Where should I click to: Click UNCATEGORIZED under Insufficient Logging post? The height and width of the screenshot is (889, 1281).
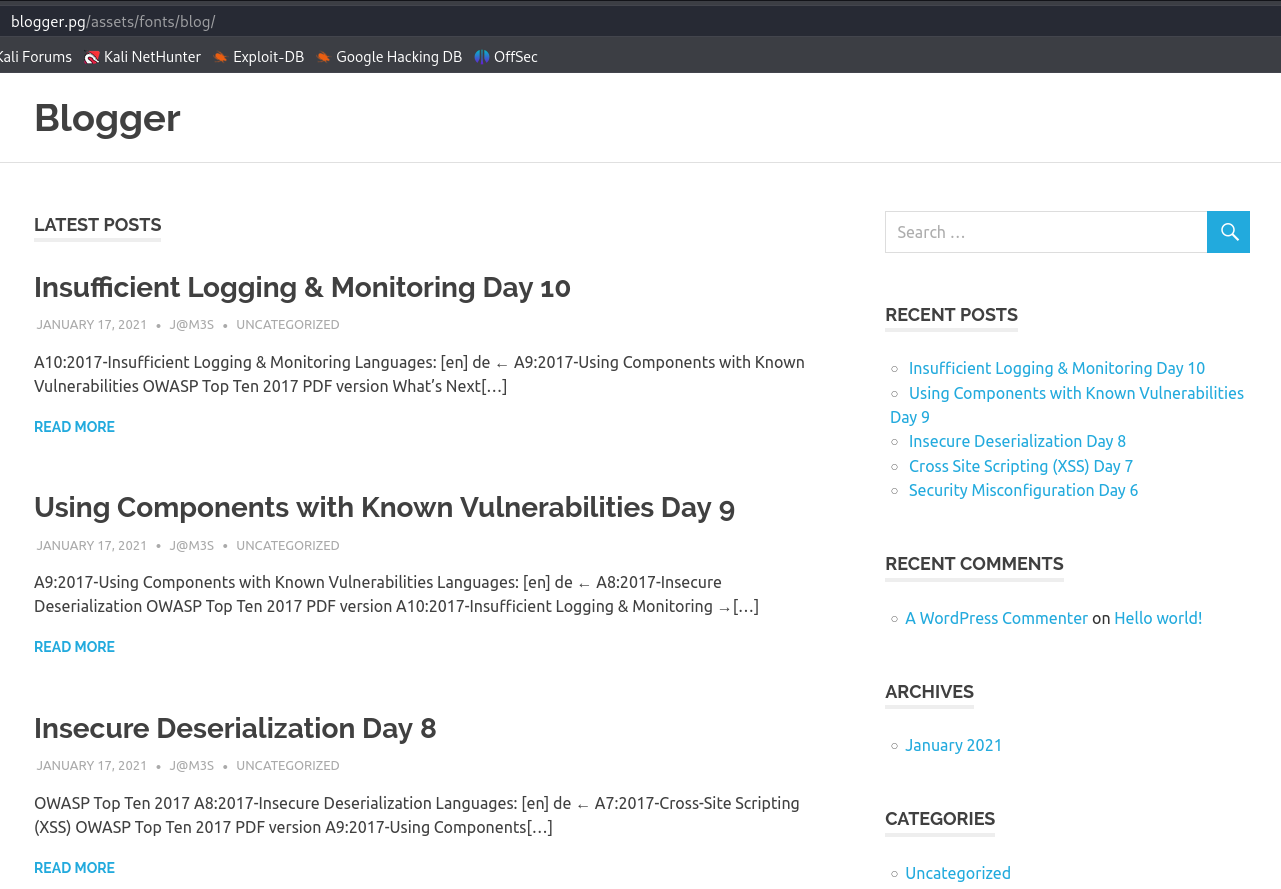point(288,325)
